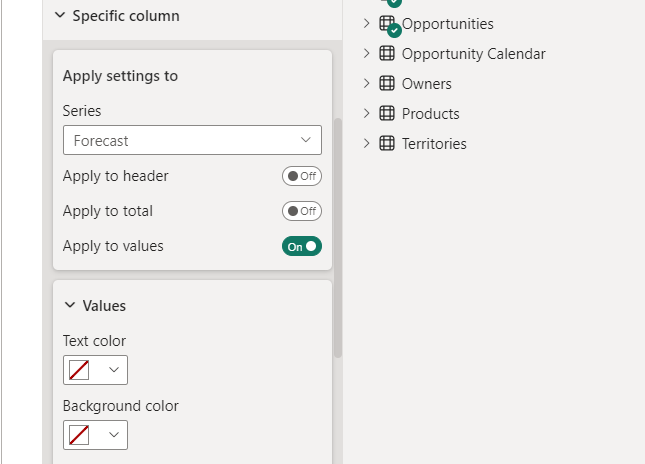
Task: Click the Opportunities table icon
Action: tap(388, 24)
